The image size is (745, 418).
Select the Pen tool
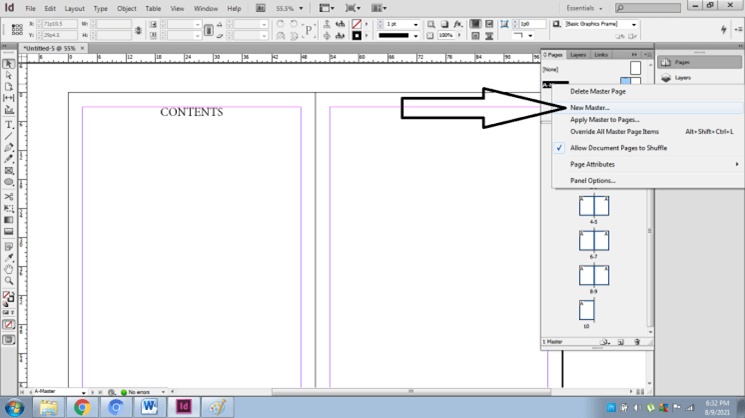click(9, 148)
